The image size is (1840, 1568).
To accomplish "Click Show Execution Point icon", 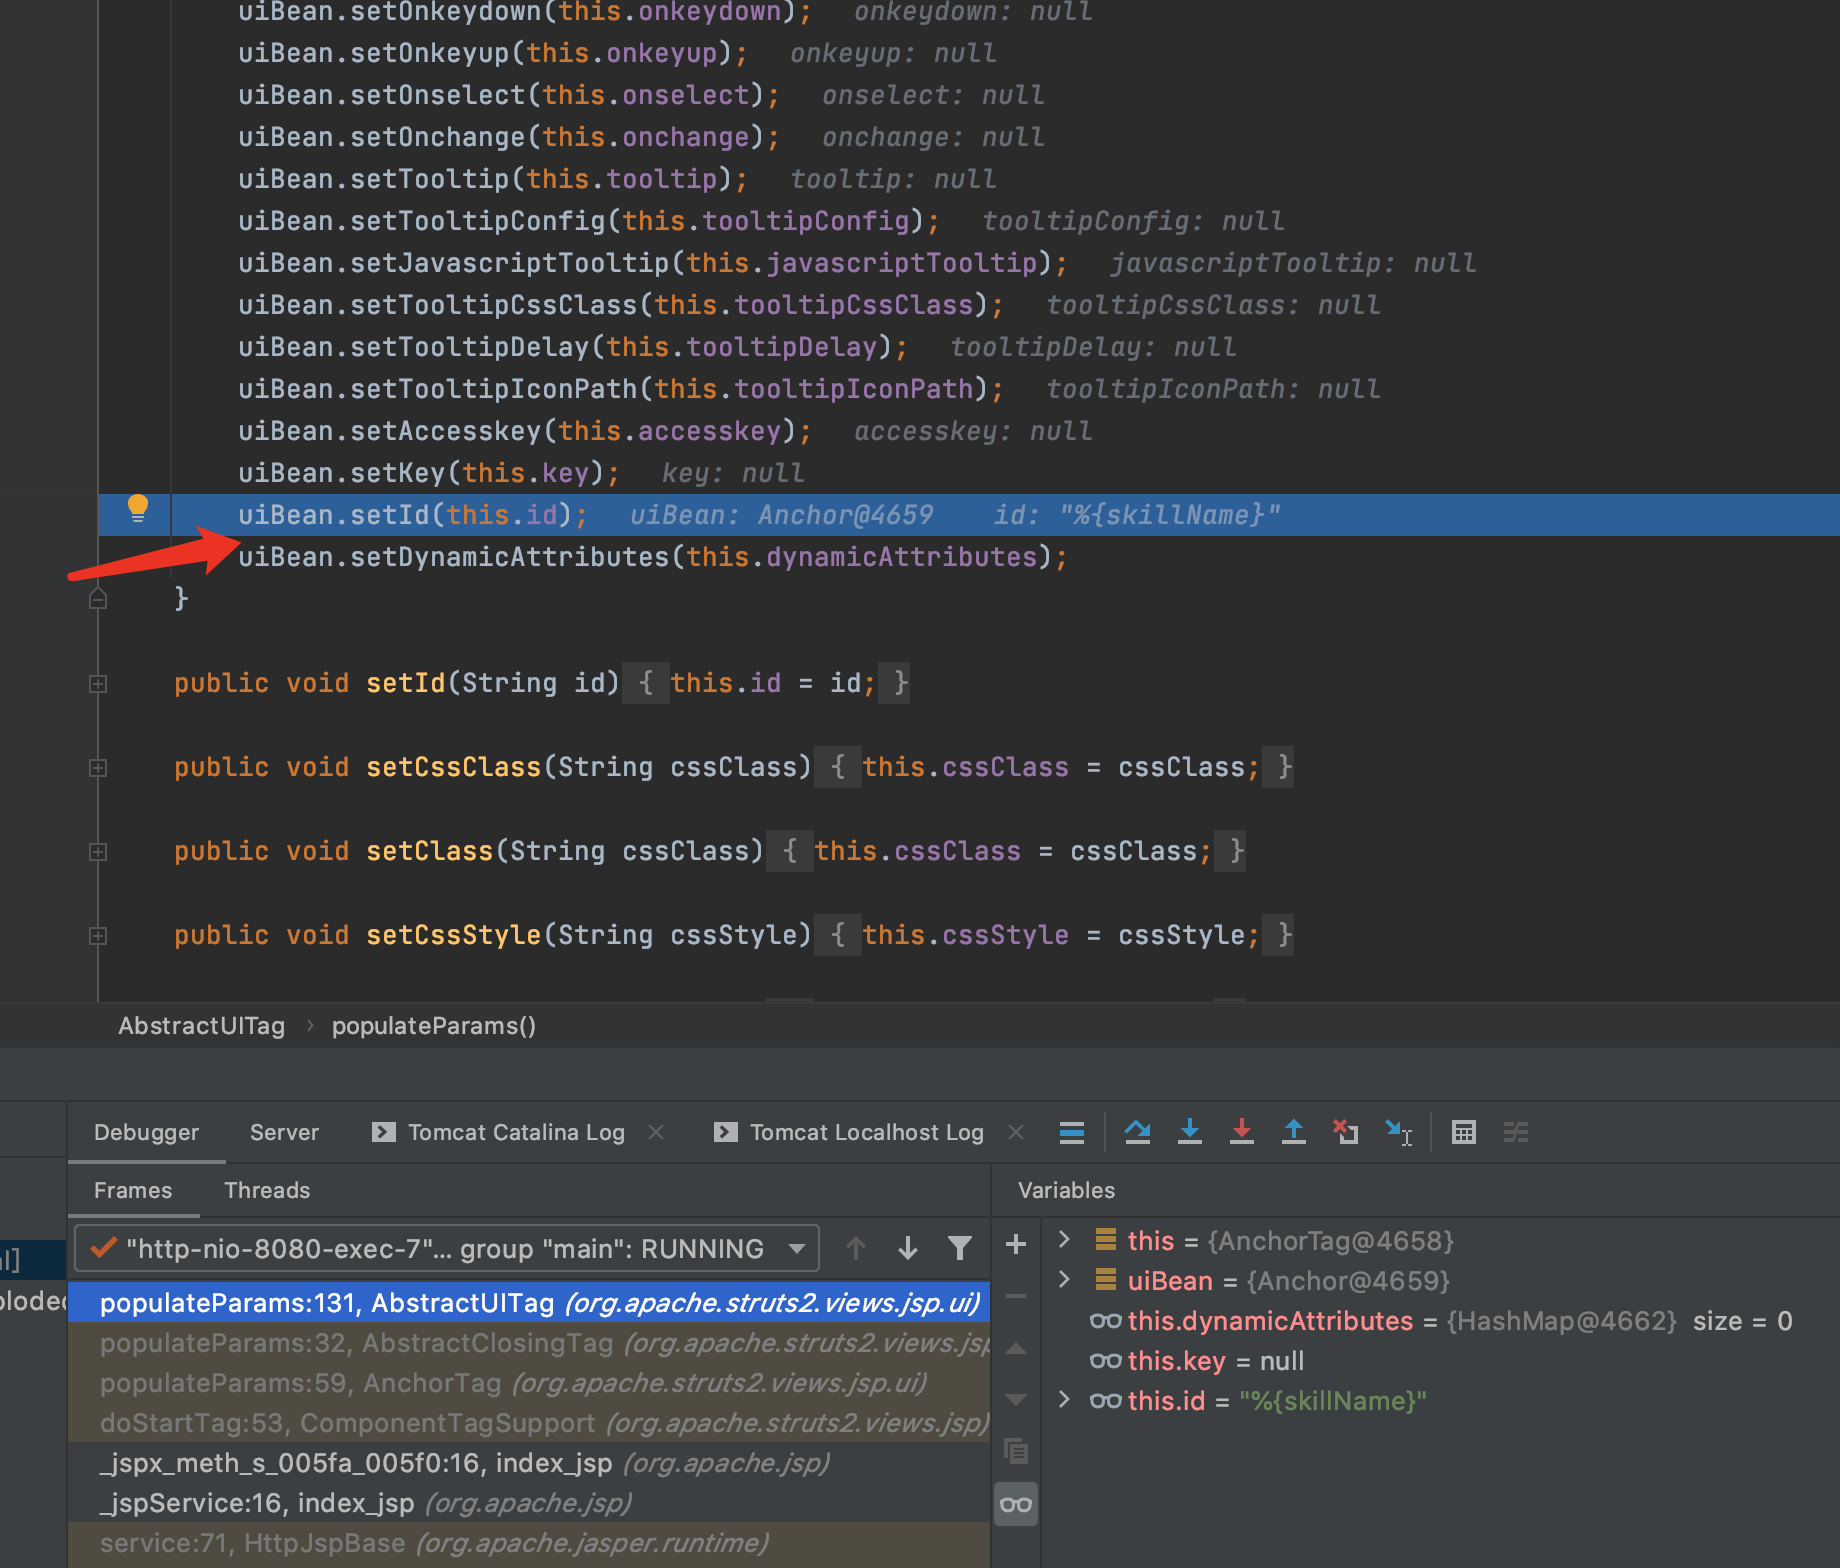I will click(1071, 1132).
